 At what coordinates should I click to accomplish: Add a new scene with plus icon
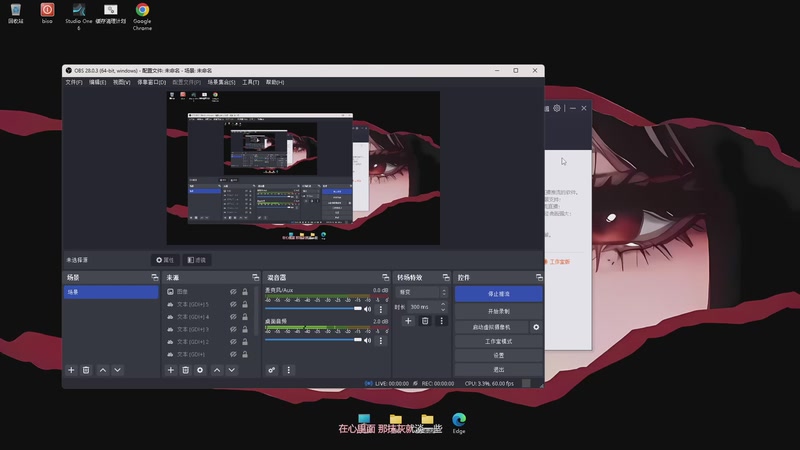(71, 370)
